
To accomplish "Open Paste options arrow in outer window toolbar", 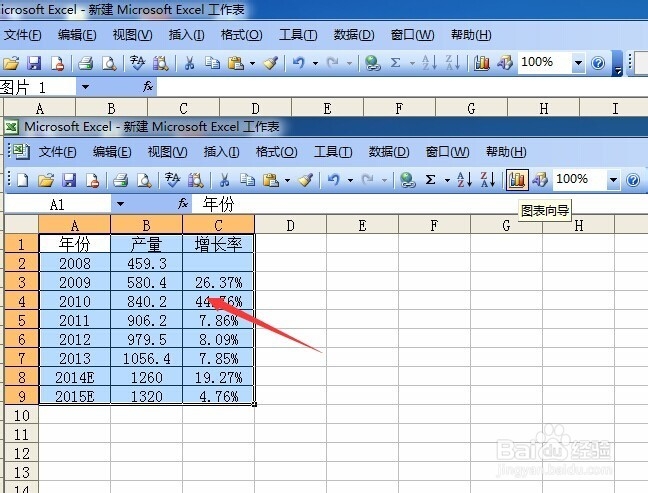I will point(253,63).
